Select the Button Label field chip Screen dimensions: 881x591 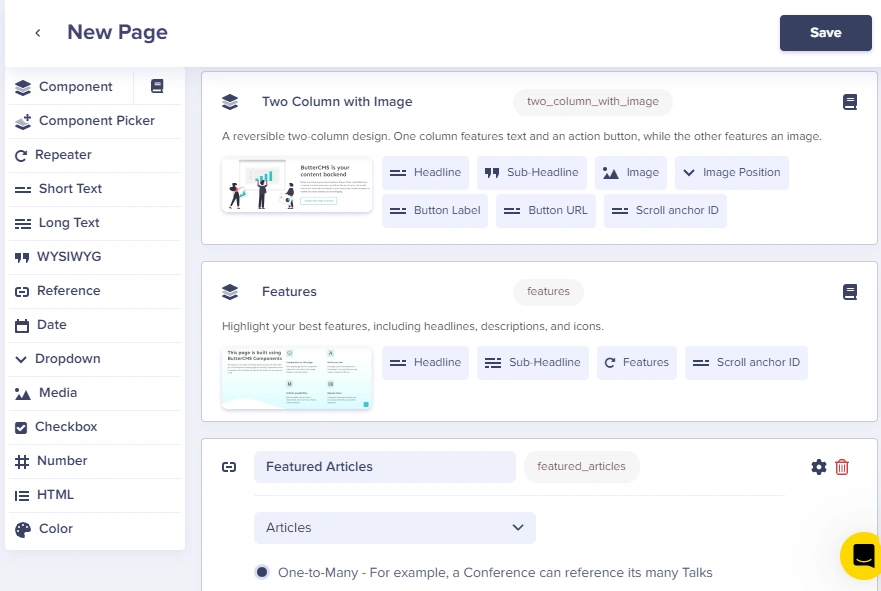435,211
